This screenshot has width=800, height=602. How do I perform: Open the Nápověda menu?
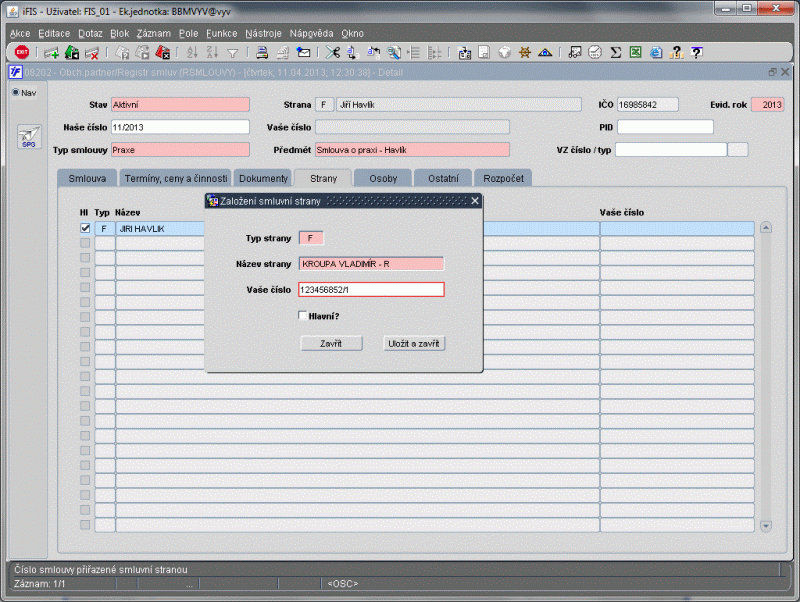click(311, 33)
